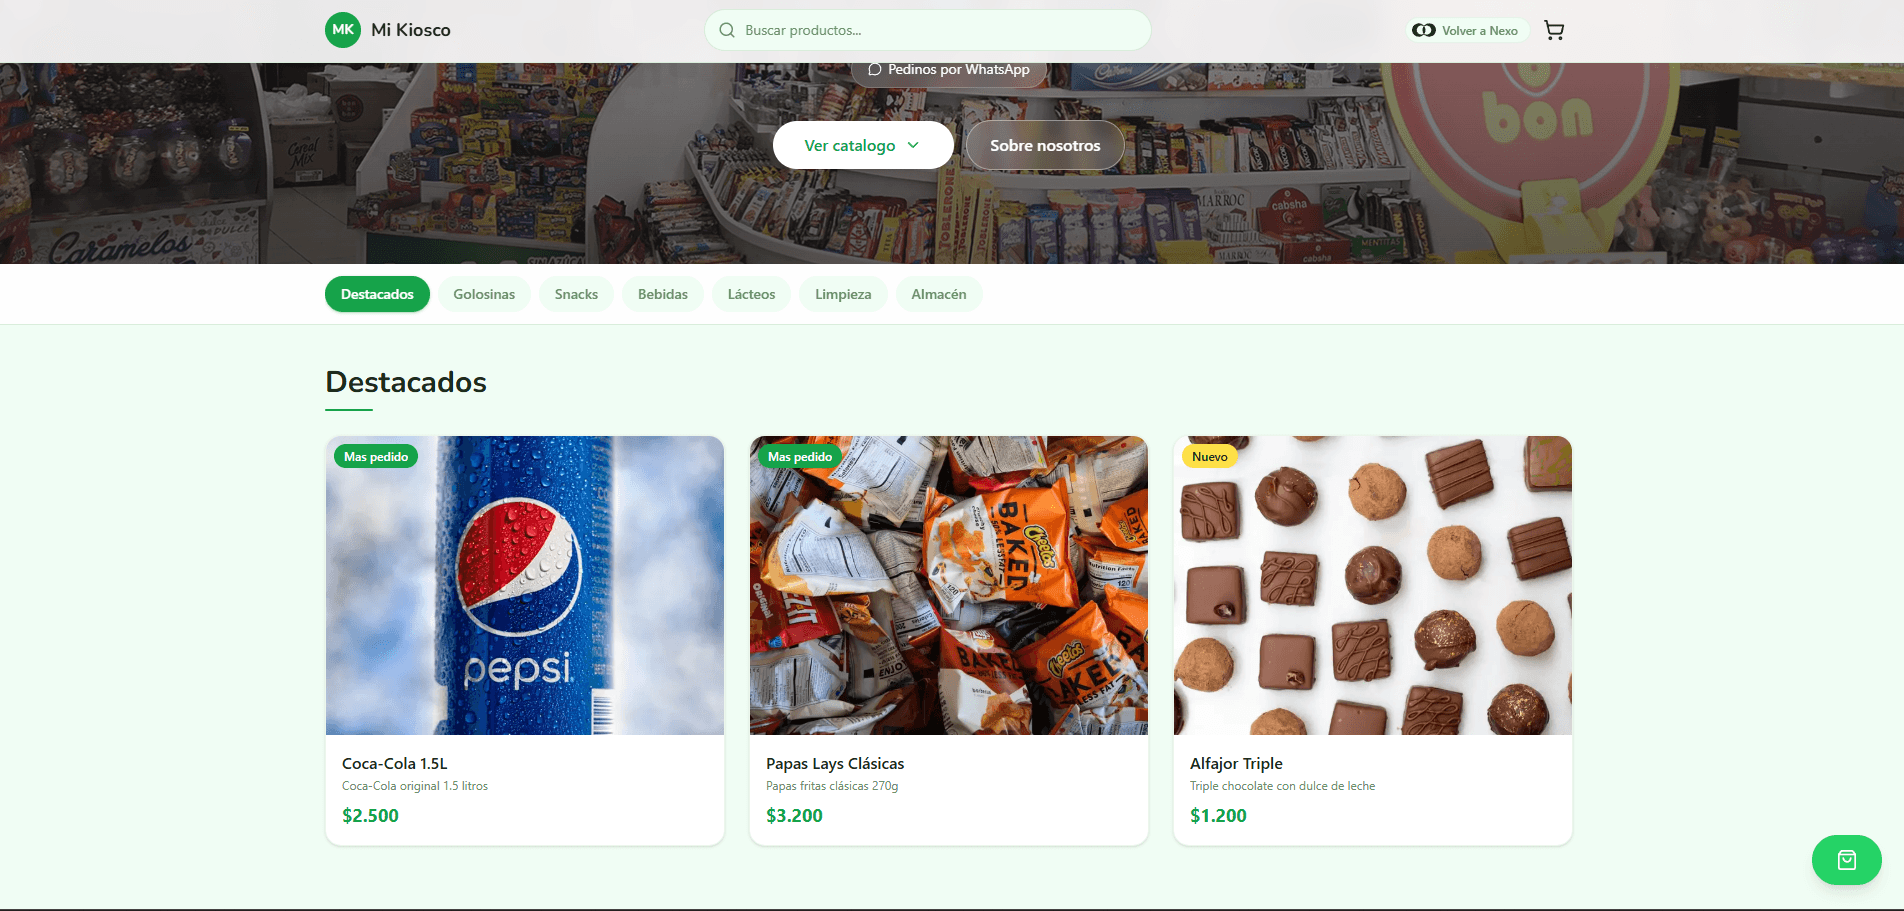Select the Bebidas category pill
Viewport: 1904px width, 911px height.
pyautogui.click(x=663, y=294)
